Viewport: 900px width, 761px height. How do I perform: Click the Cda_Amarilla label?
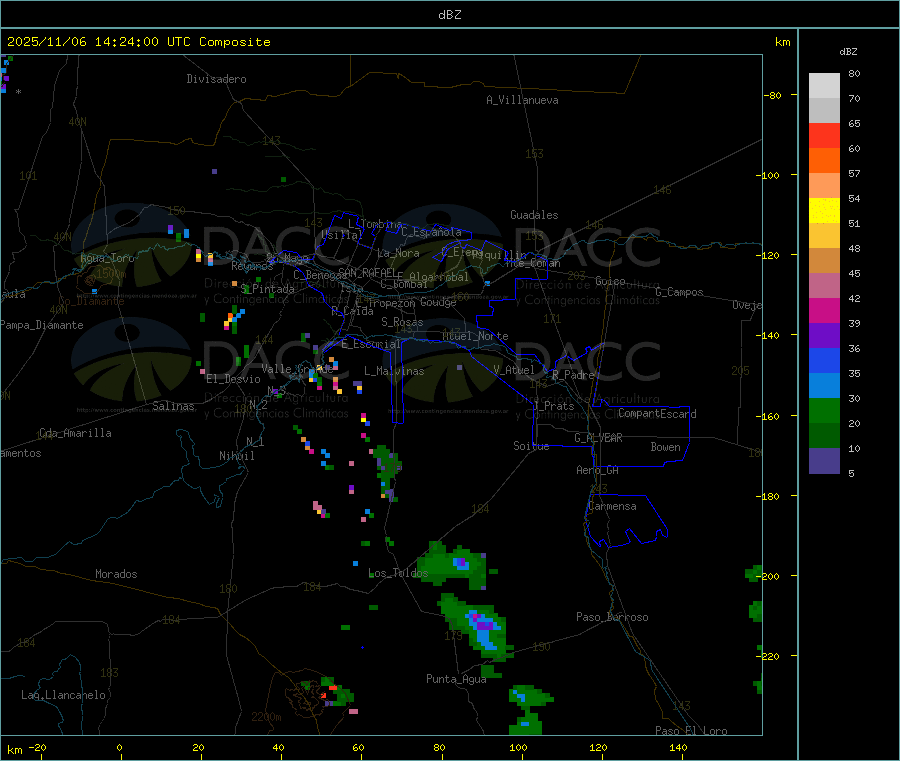[75, 433]
